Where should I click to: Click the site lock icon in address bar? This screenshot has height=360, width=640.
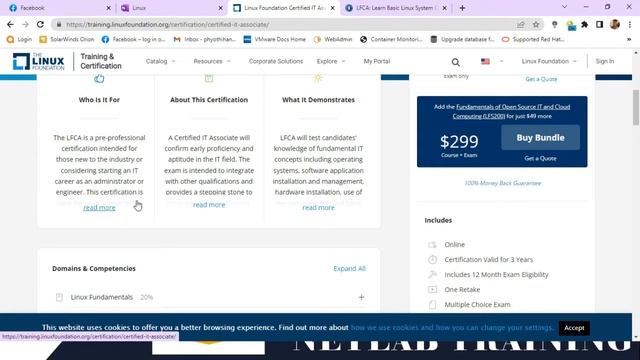tap(59, 24)
